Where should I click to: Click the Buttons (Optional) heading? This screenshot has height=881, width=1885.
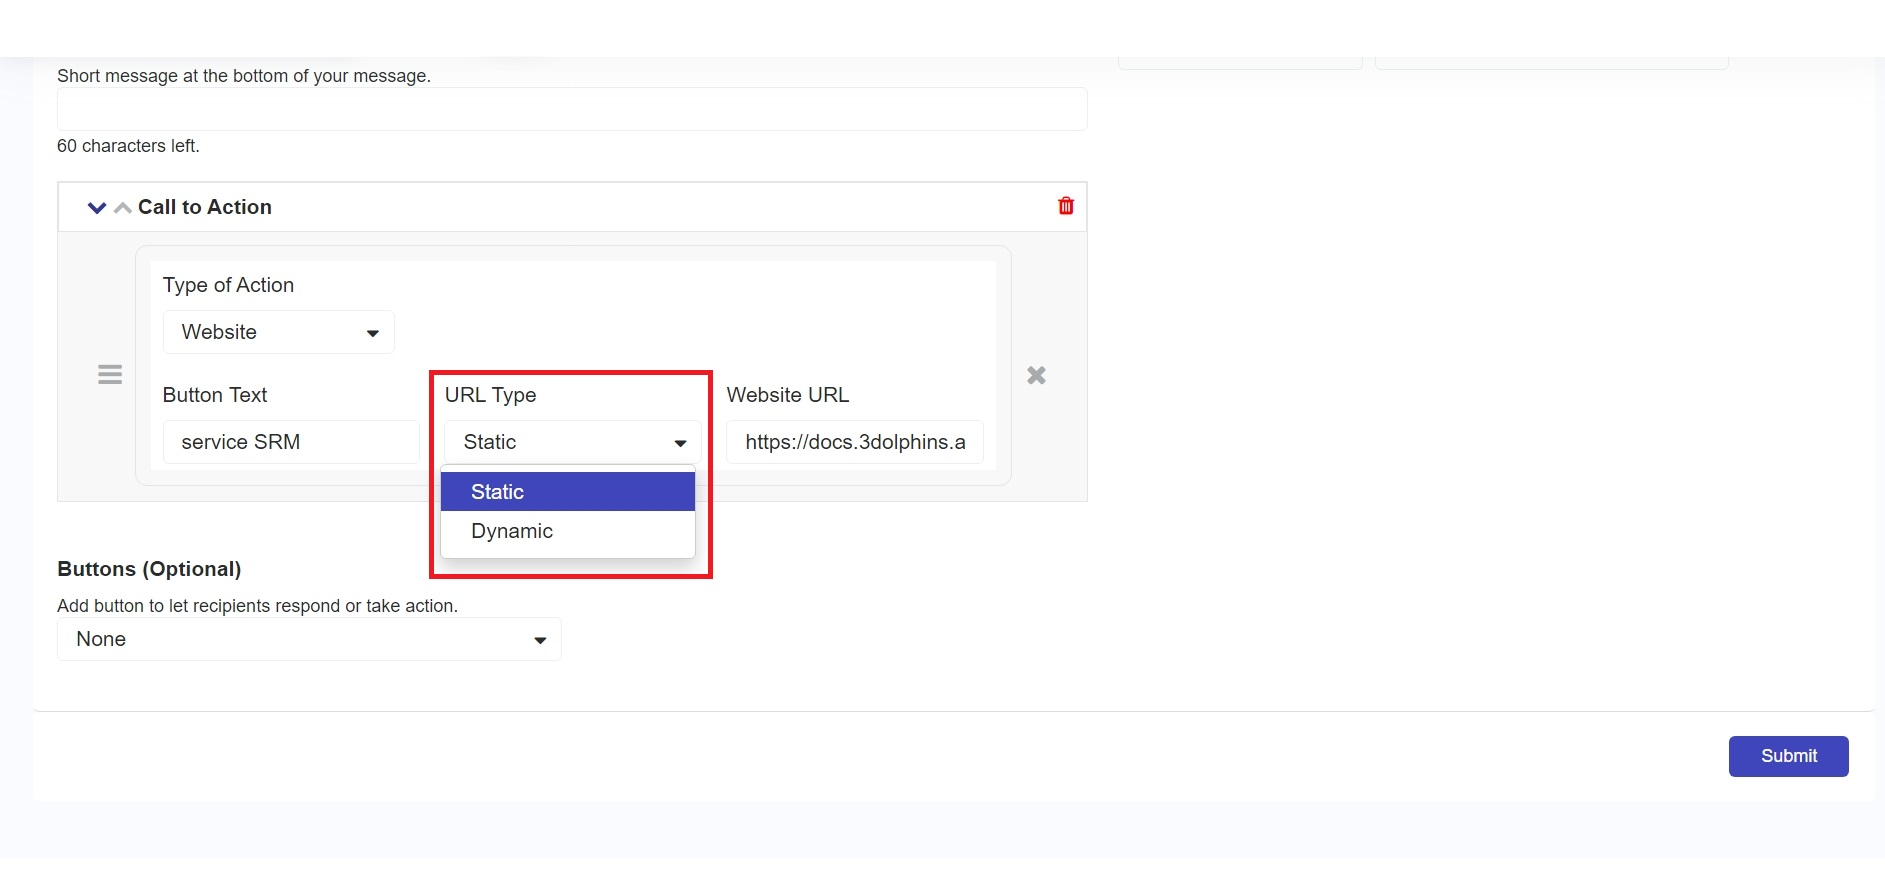149,569
